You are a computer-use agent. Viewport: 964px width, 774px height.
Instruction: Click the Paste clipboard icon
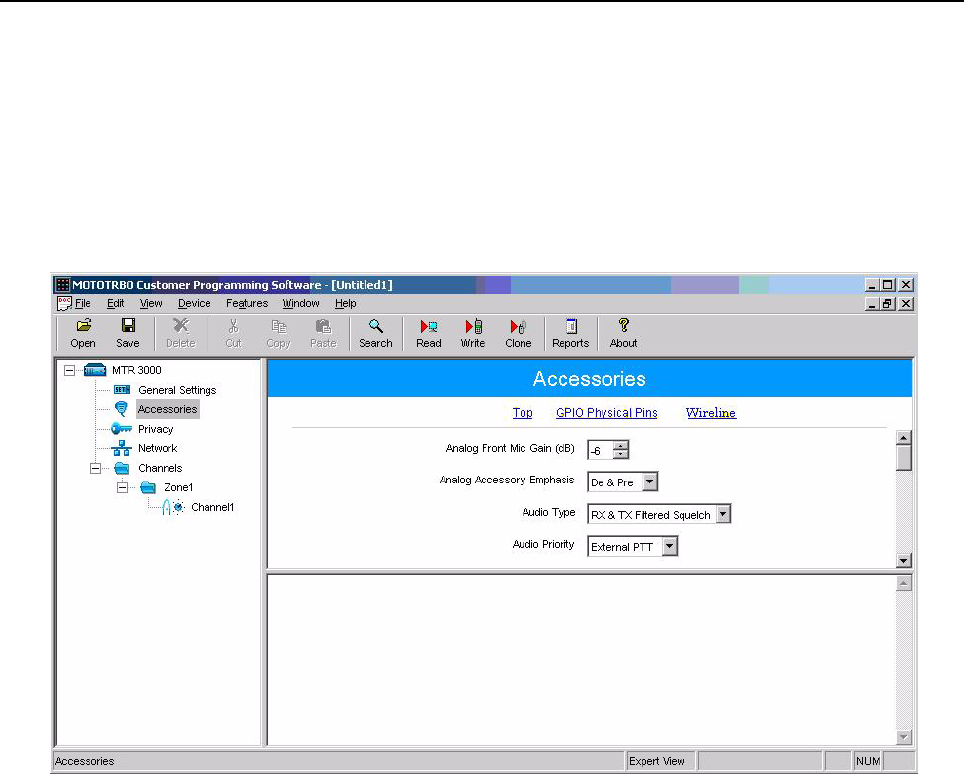pyautogui.click(x=323, y=325)
